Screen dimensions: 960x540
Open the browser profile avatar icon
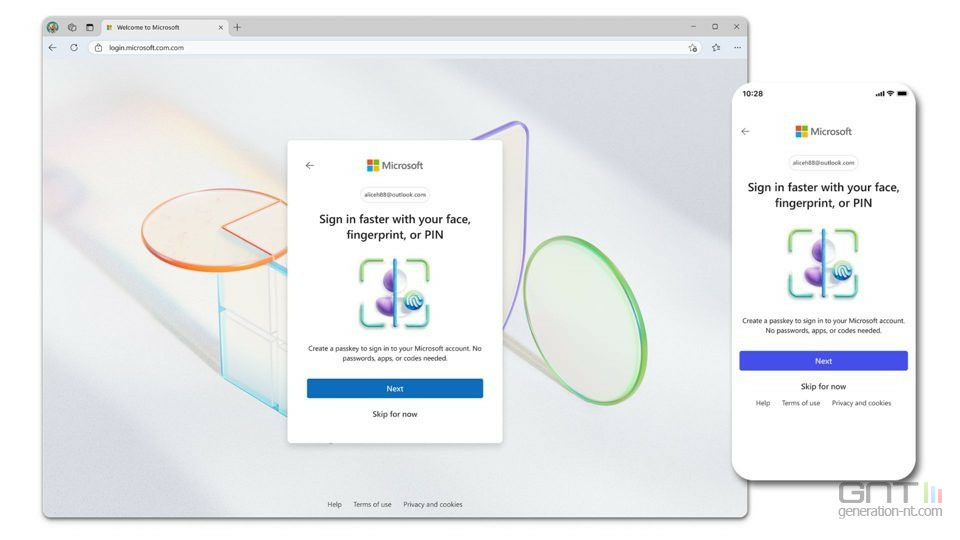(x=53, y=27)
